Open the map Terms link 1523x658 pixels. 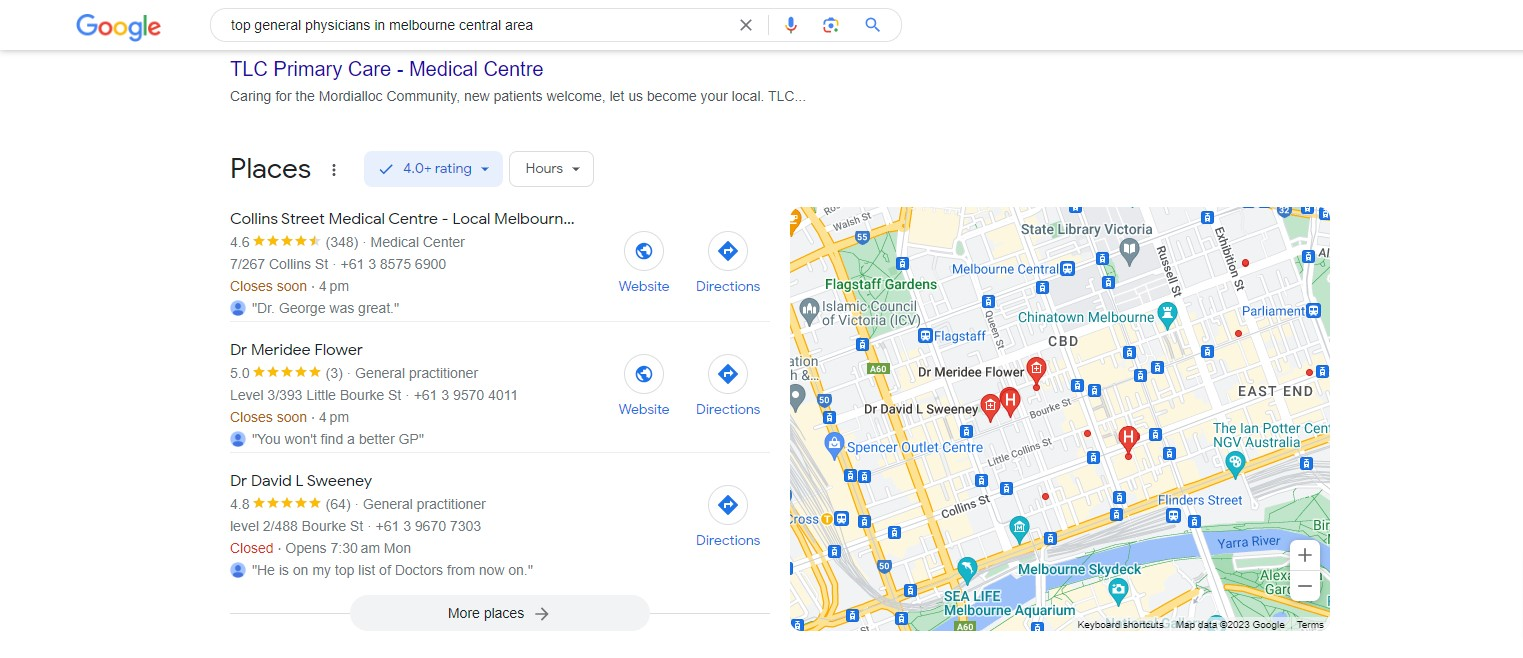(1310, 625)
